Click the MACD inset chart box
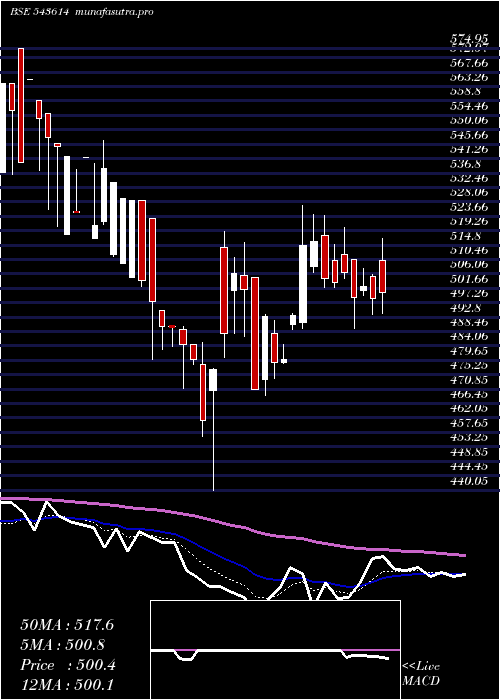 click(275, 650)
